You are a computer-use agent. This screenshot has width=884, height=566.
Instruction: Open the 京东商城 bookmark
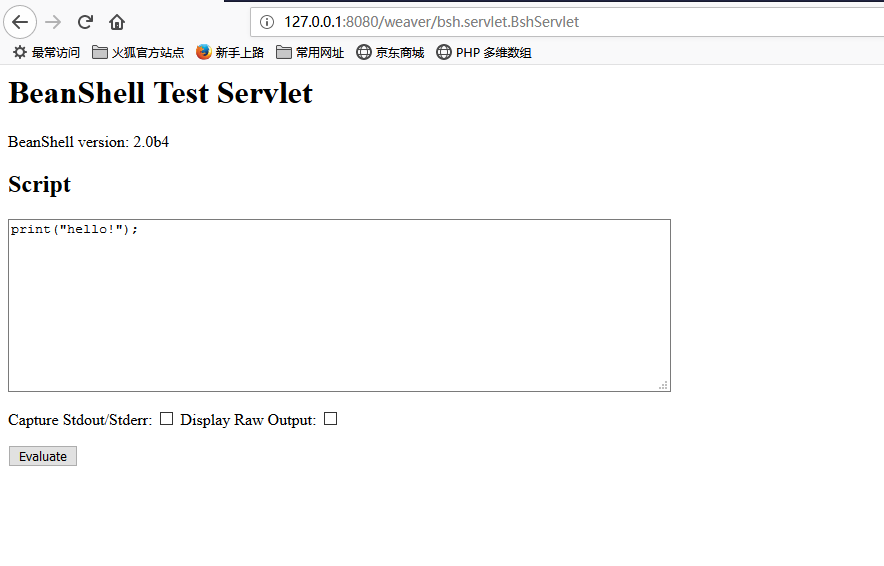click(390, 52)
